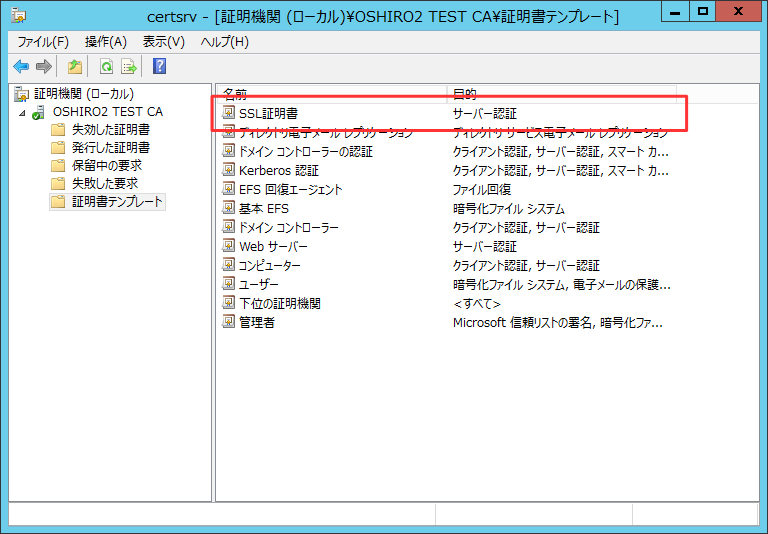Open the 表示(V) menu
Image resolution: width=768 pixels, height=534 pixels.
164,42
